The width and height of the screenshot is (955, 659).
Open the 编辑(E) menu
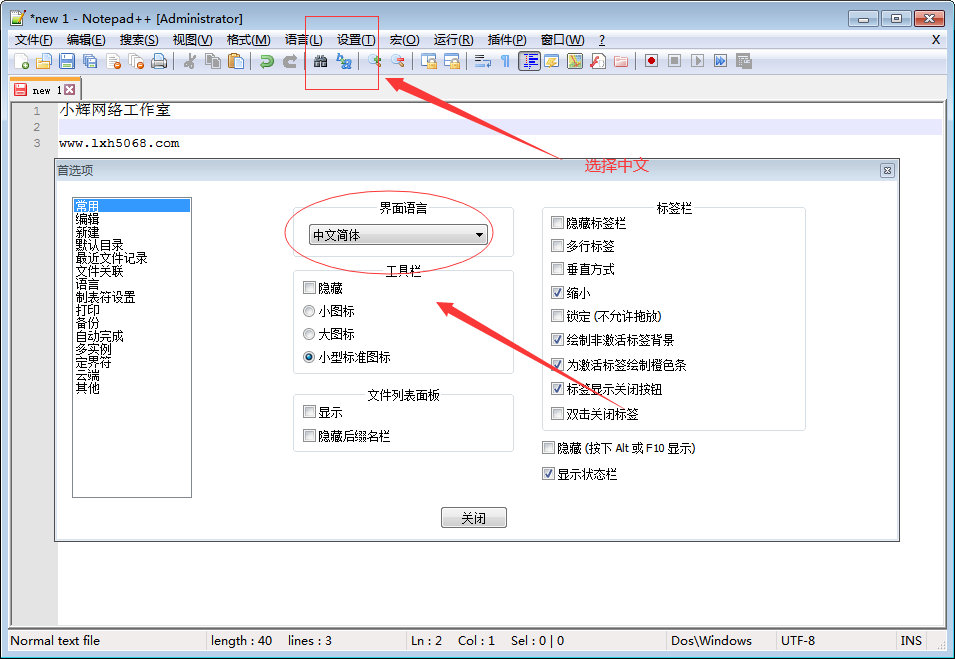tap(86, 40)
